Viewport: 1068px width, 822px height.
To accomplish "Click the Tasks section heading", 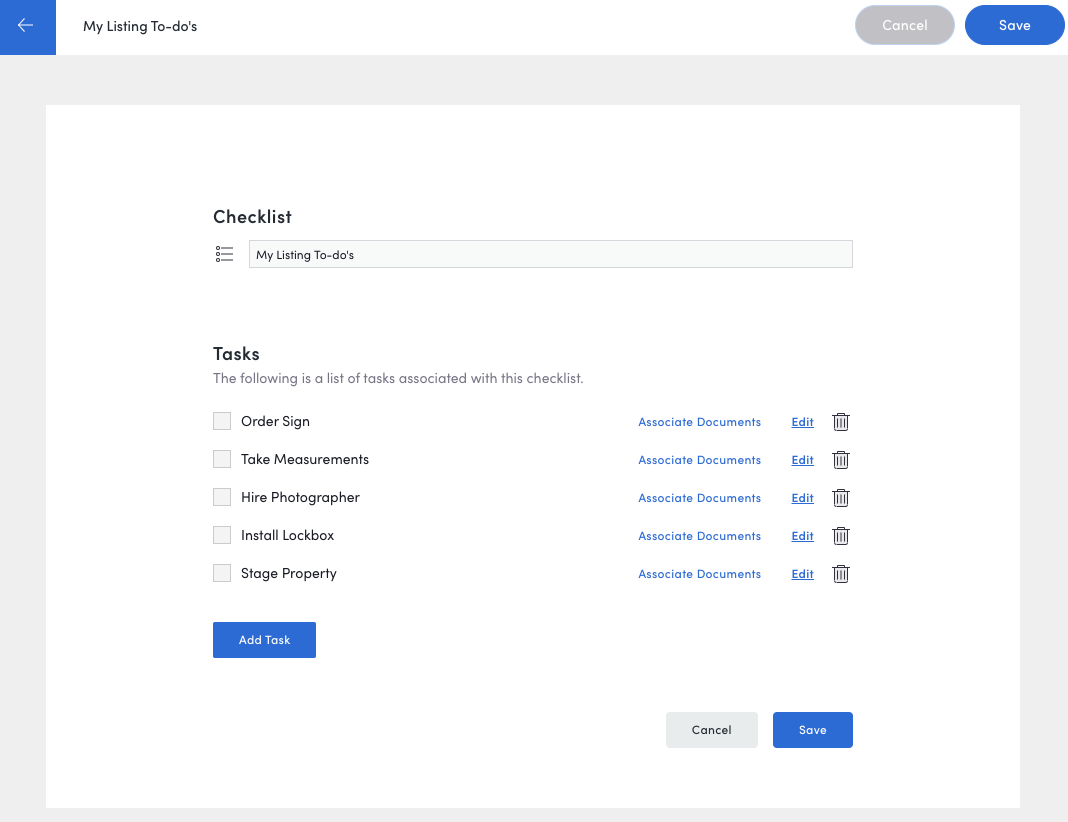I will coord(236,354).
